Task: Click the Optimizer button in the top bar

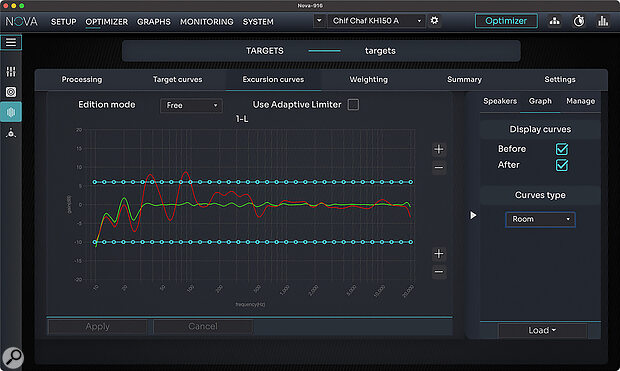Action: [506, 21]
